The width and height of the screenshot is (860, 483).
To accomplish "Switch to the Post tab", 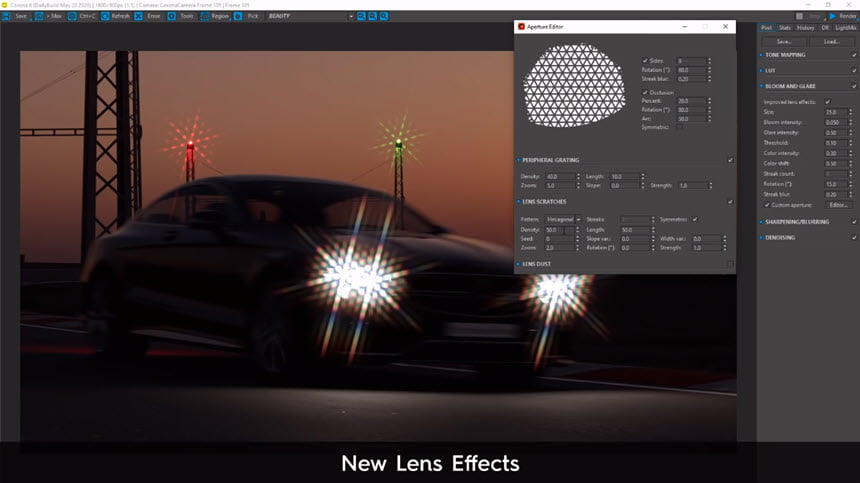I will pos(766,27).
